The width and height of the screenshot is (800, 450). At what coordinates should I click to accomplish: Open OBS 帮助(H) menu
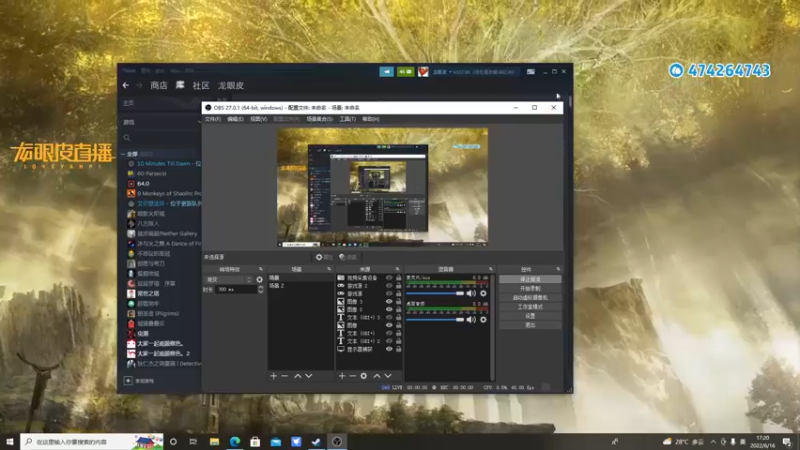[x=371, y=119]
